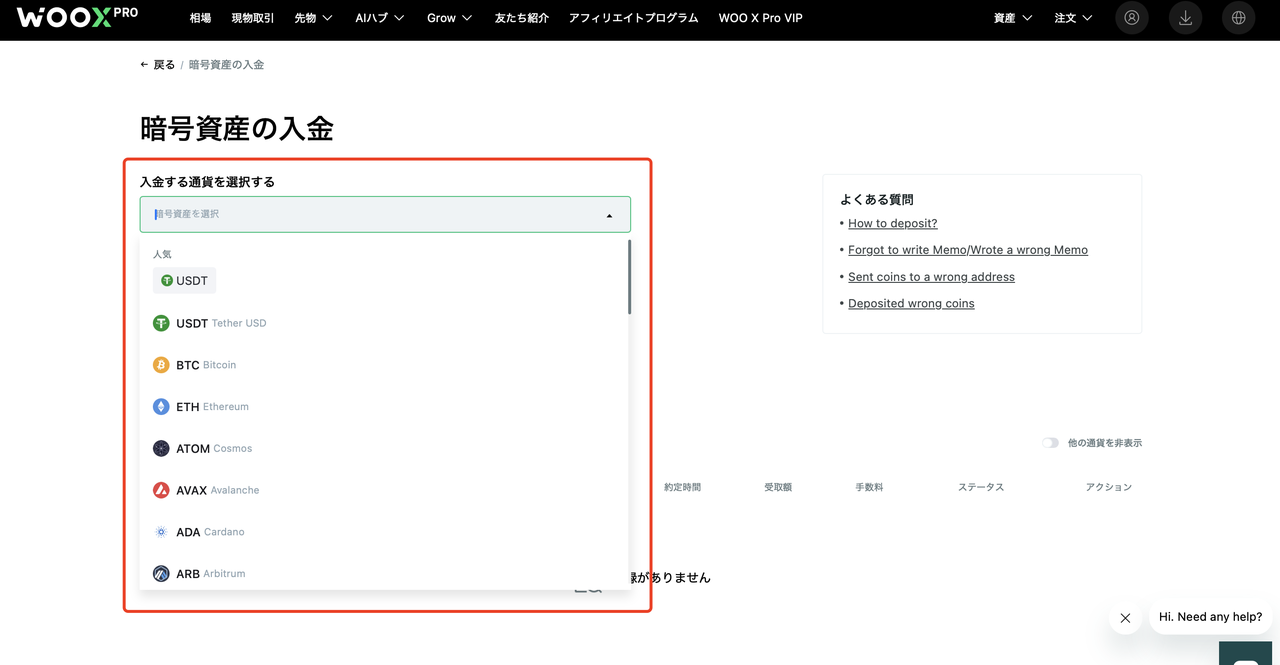
Task: Select ATOM Cosmos from the list
Action: point(384,449)
